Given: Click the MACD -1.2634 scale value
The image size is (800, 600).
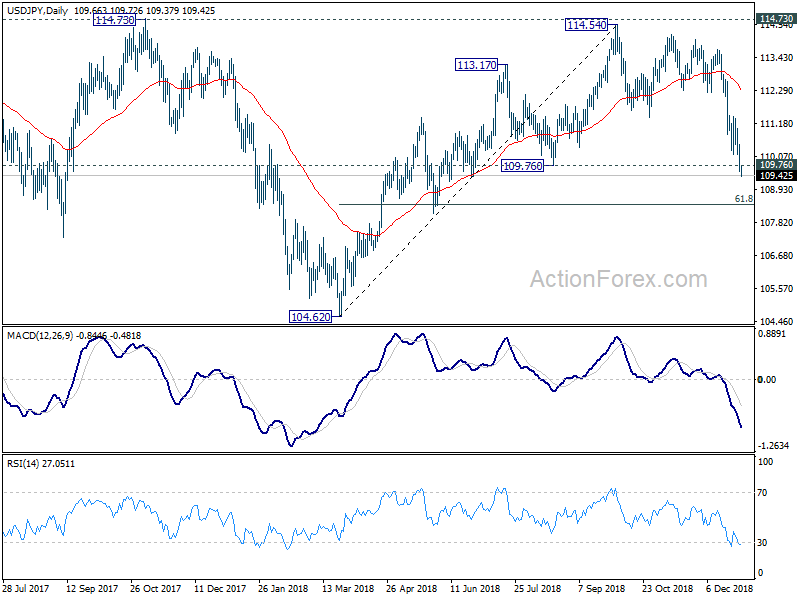Looking at the screenshot, I should point(774,446).
